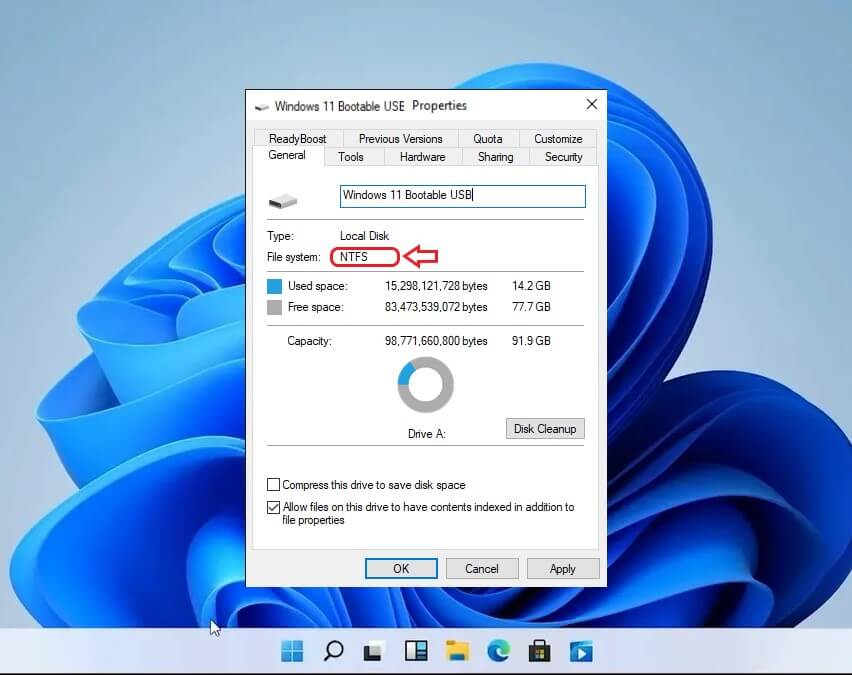This screenshot has height=675, width=852.
Task: Switch to the Tools tab
Action: pyautogui.click(x=350, y=157)
